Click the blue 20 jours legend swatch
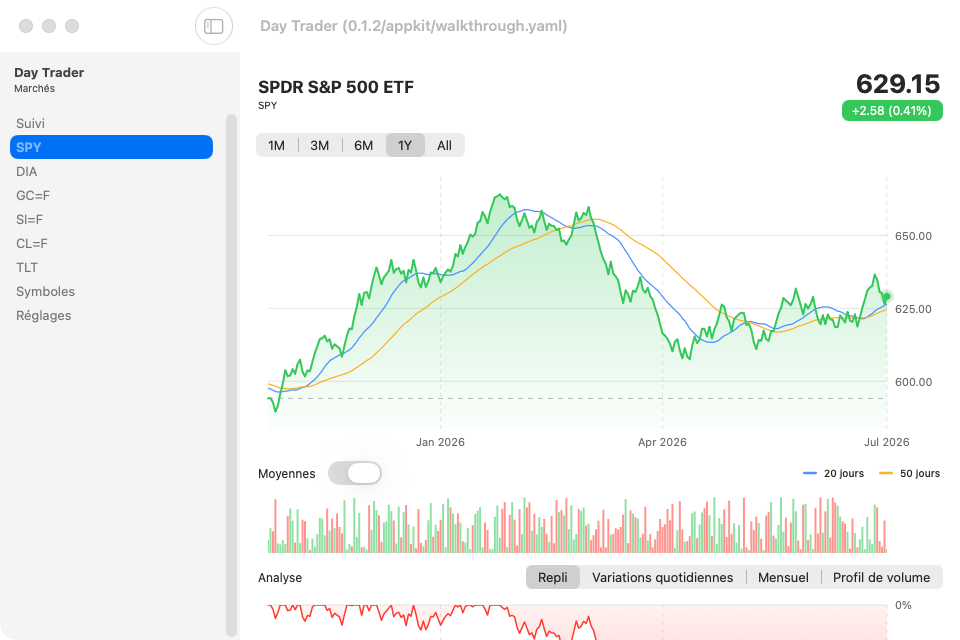 pyautogui.click(x=810, y=473)
